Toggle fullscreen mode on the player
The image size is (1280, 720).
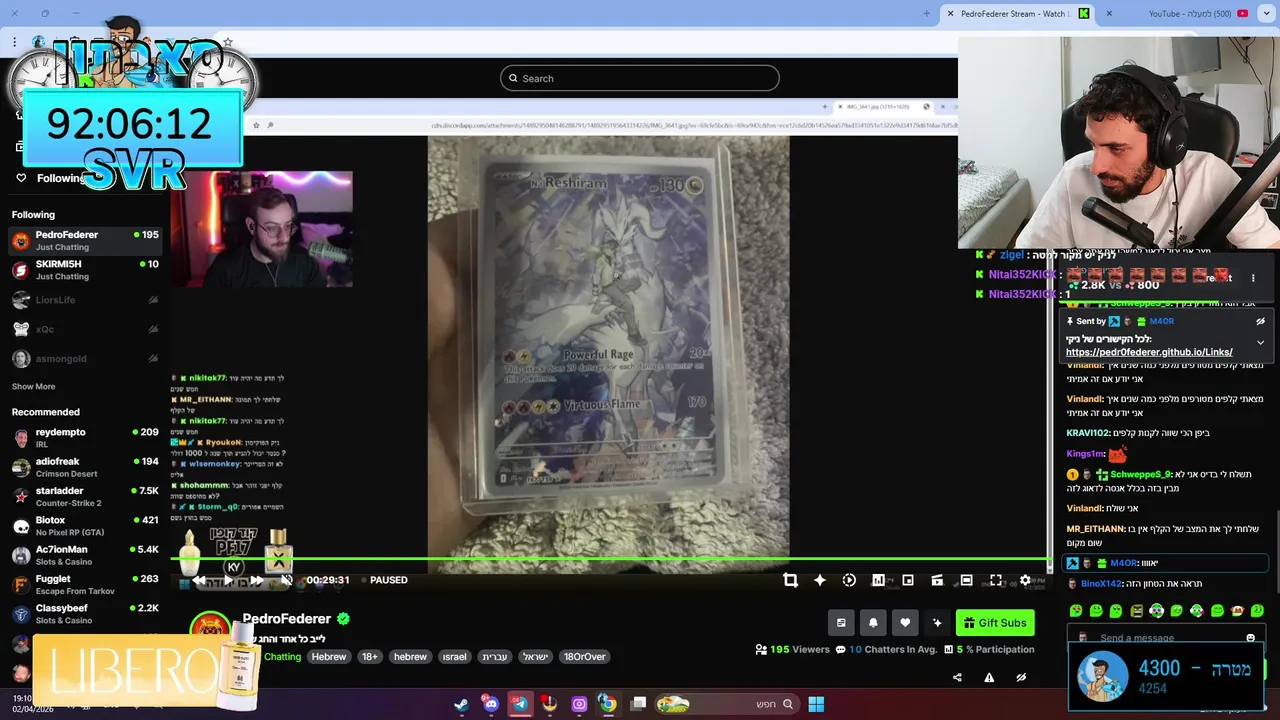tap(996, 580)
